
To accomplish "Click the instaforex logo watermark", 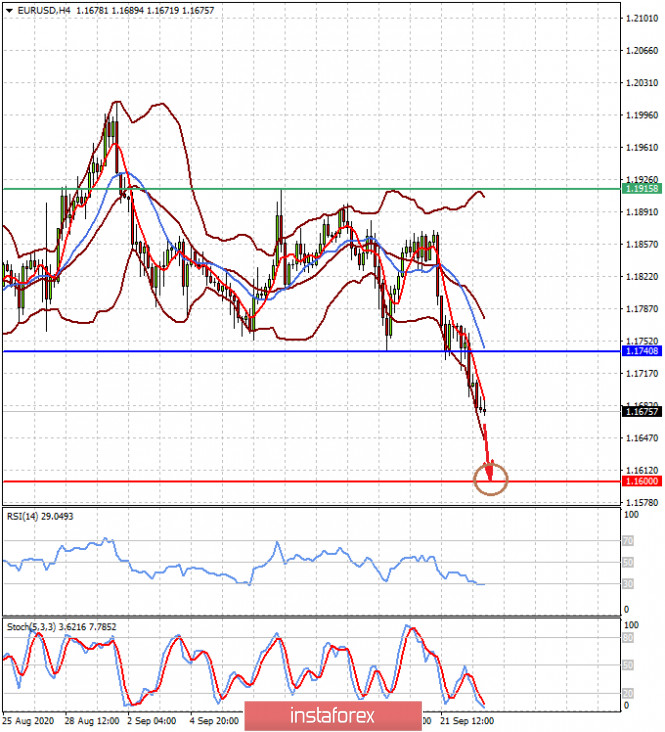I will [x=332, y=715].
